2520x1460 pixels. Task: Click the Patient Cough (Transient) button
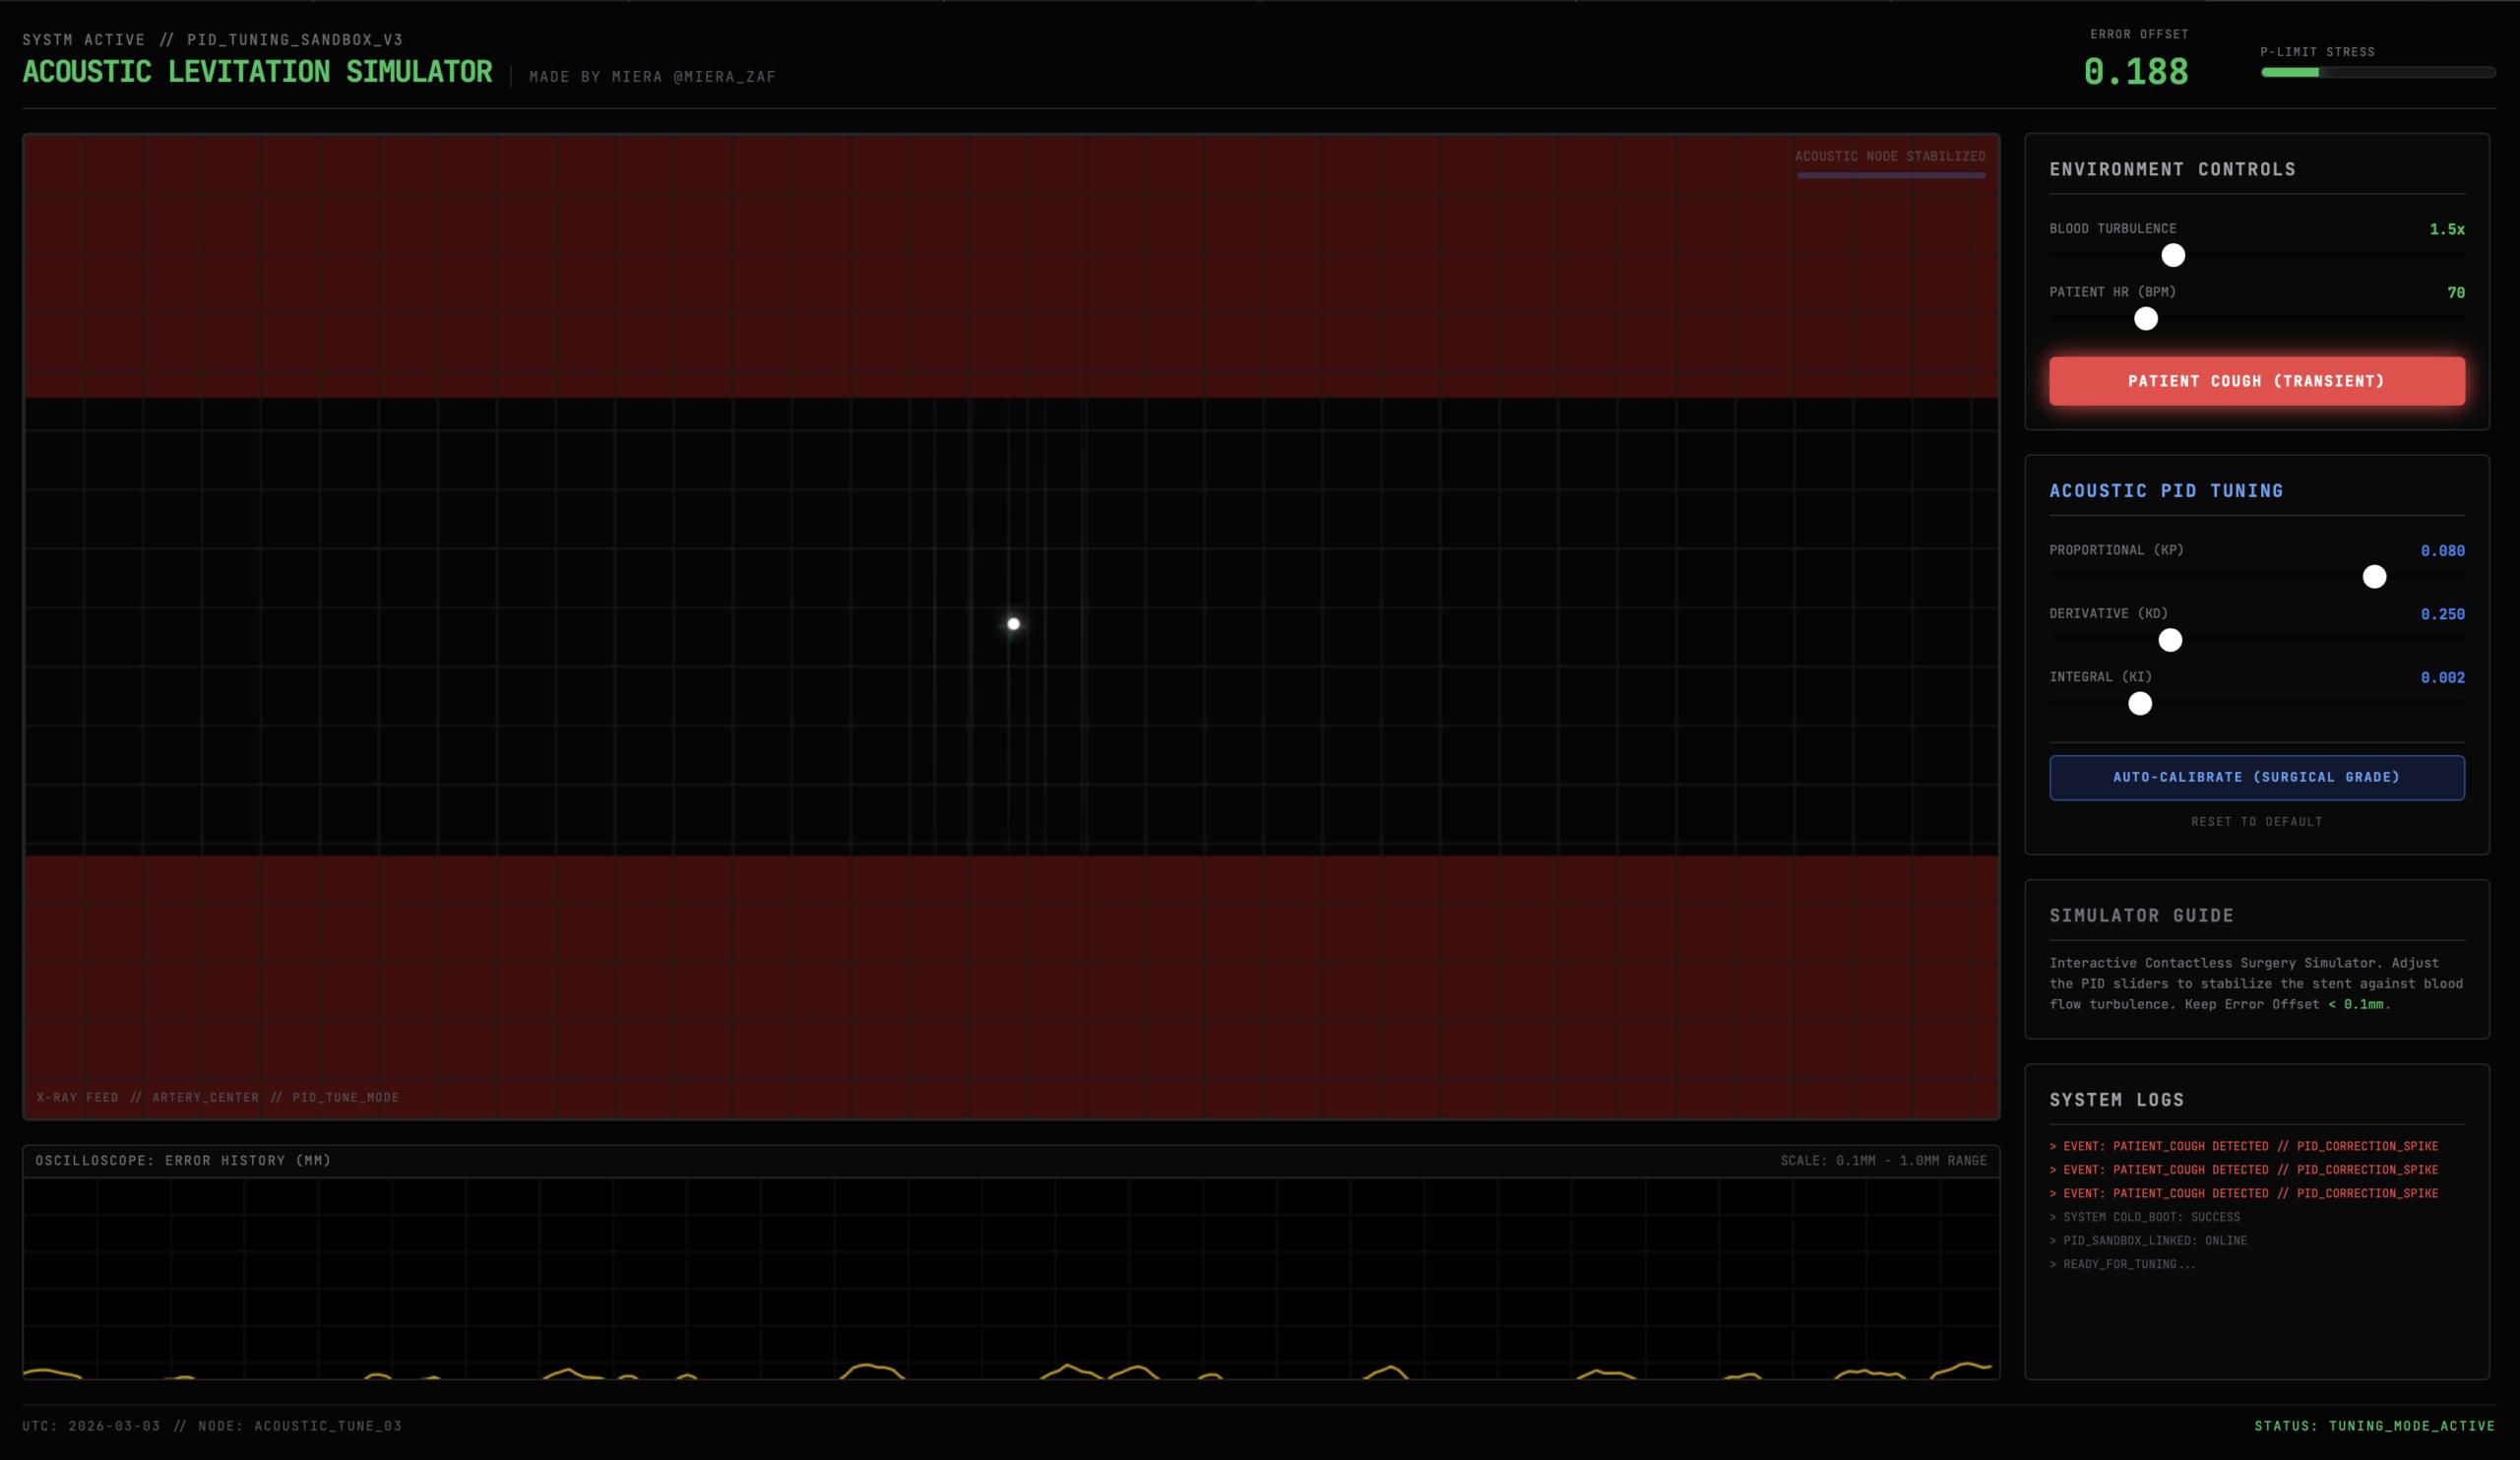(2256, 381)
